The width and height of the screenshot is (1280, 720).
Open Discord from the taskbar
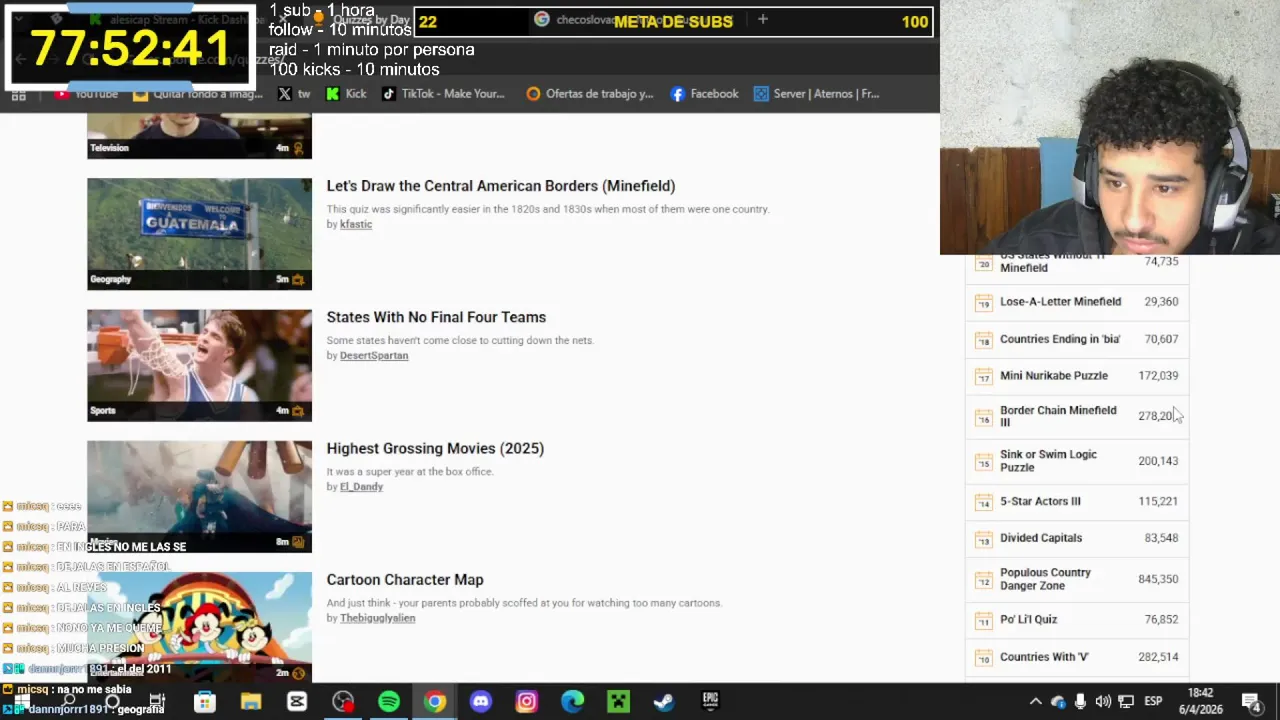click(x=481, y=701)
